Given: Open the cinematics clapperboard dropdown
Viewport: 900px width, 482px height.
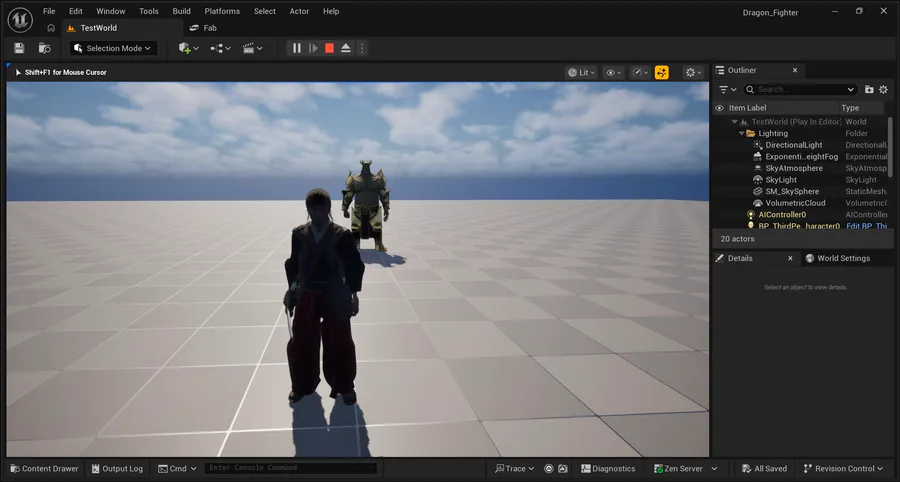Looking at the screenshot, I should [252, 48].
